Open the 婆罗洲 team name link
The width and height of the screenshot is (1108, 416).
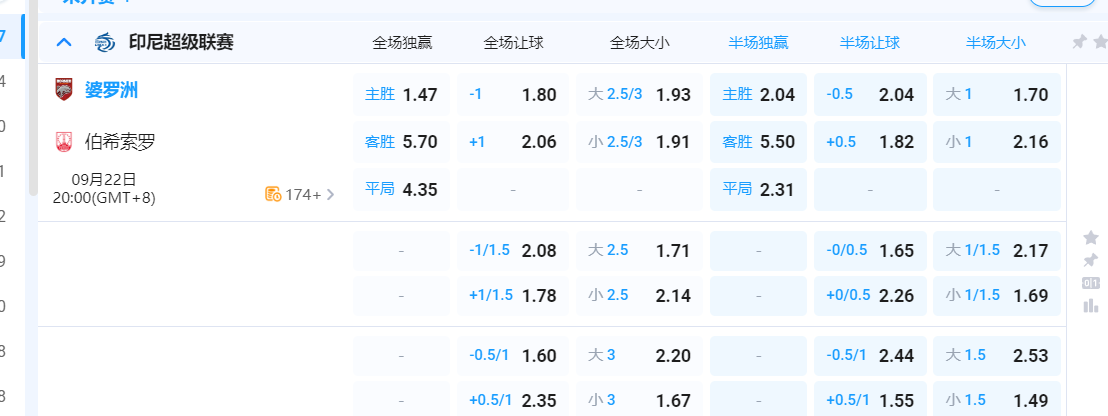111,91
